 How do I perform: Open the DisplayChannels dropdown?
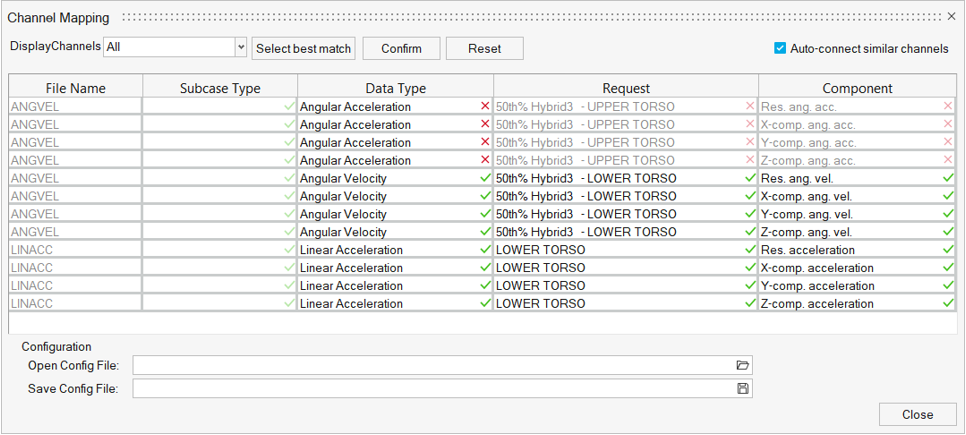[241, 47]
